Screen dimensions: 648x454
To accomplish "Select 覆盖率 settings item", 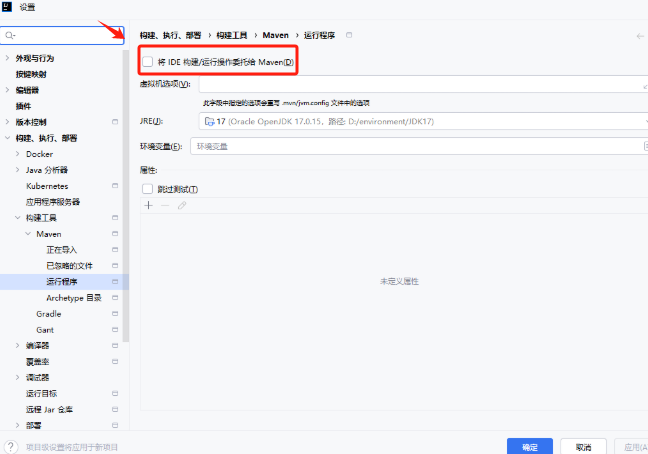I will coord(37,362).
